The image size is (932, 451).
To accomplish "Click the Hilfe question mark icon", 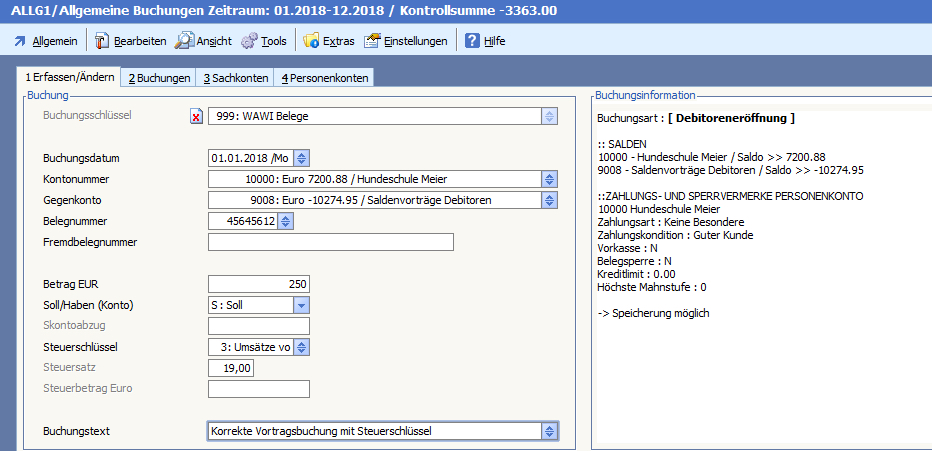I will click(x=472, y=41).
